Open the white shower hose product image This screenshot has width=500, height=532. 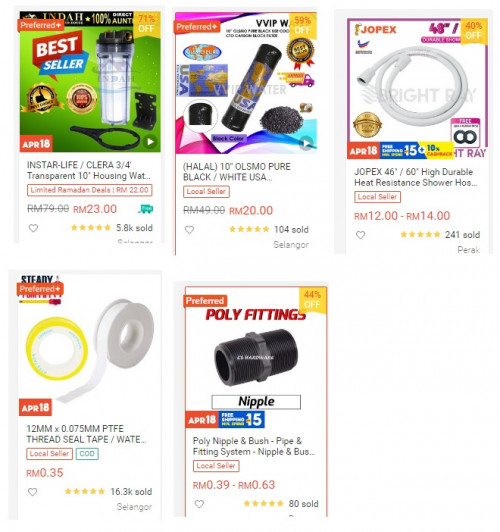point(417,89)
